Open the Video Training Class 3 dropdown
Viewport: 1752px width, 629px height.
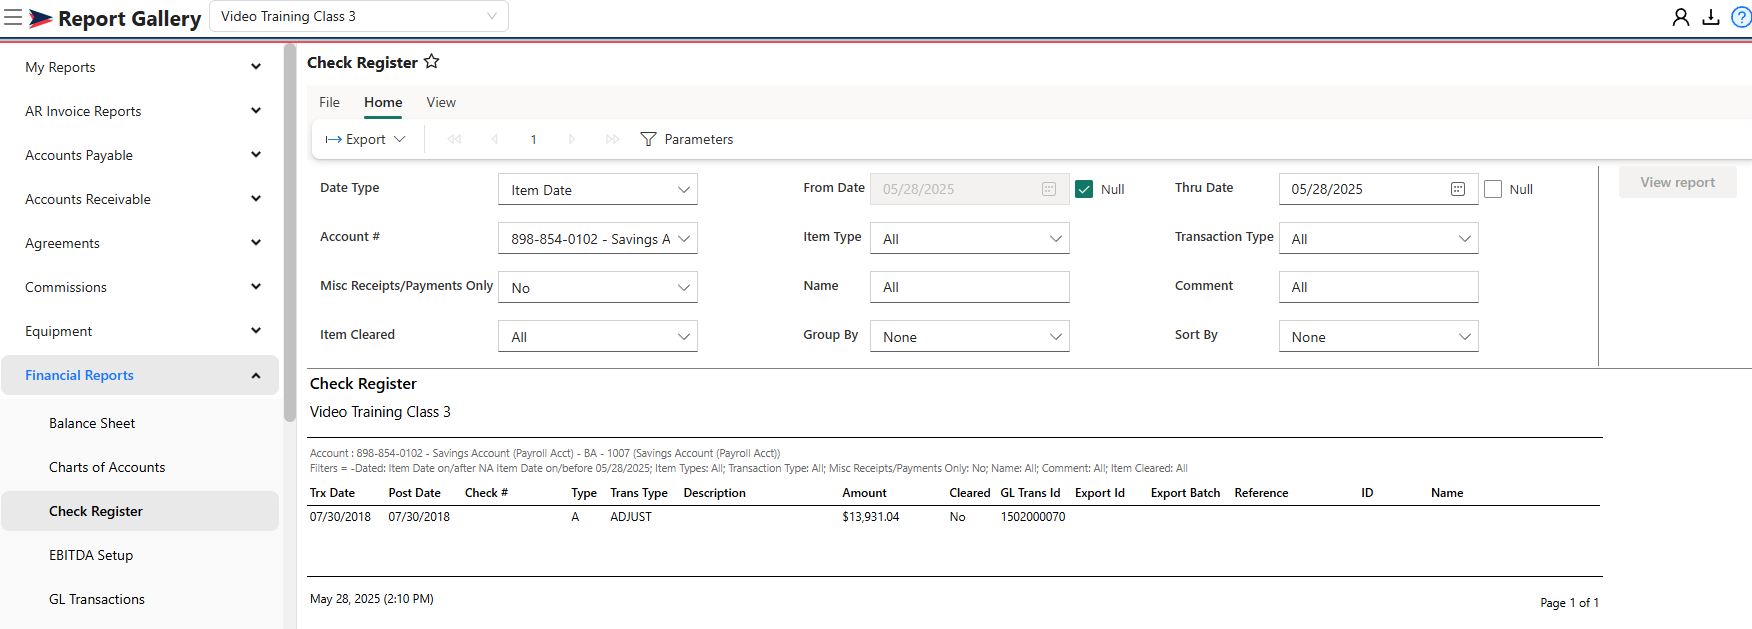point(359,16)
